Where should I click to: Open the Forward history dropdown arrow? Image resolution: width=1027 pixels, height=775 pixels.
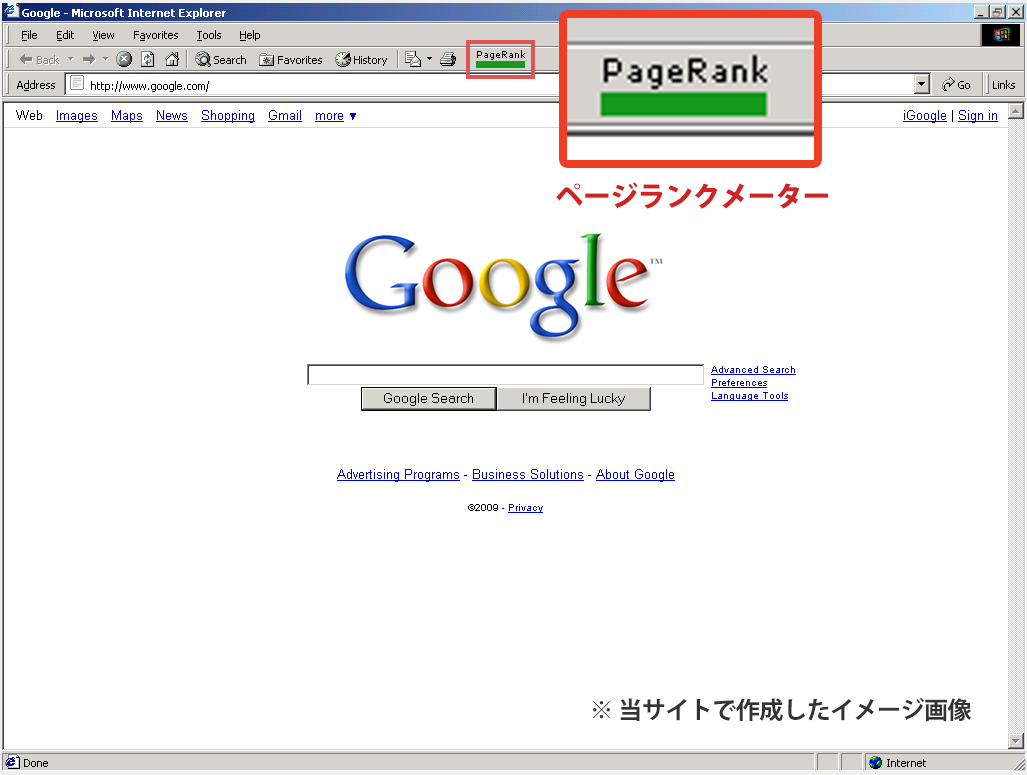click(x=105, y=60)
